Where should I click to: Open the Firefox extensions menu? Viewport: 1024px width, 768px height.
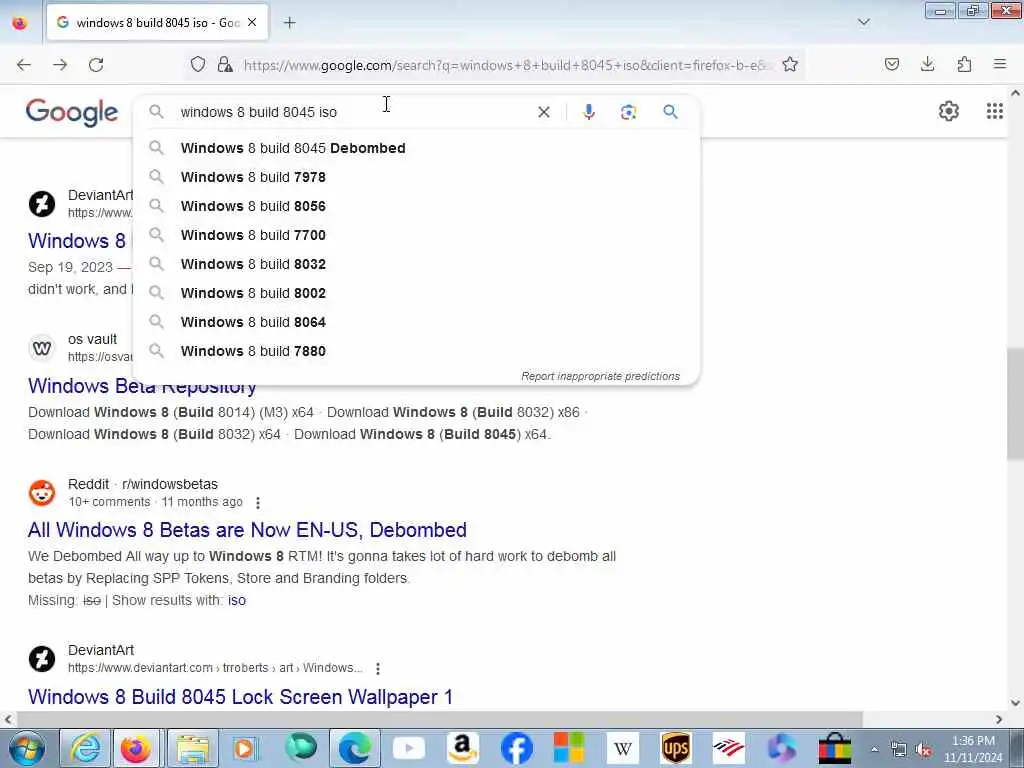[964, 64]
